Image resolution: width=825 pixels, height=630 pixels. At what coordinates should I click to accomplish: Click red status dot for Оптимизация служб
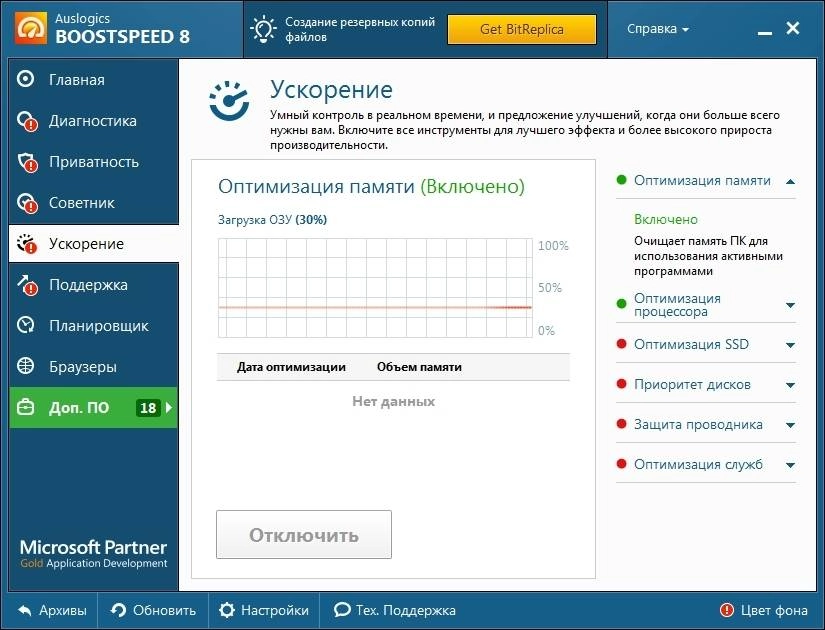[621, 464]
